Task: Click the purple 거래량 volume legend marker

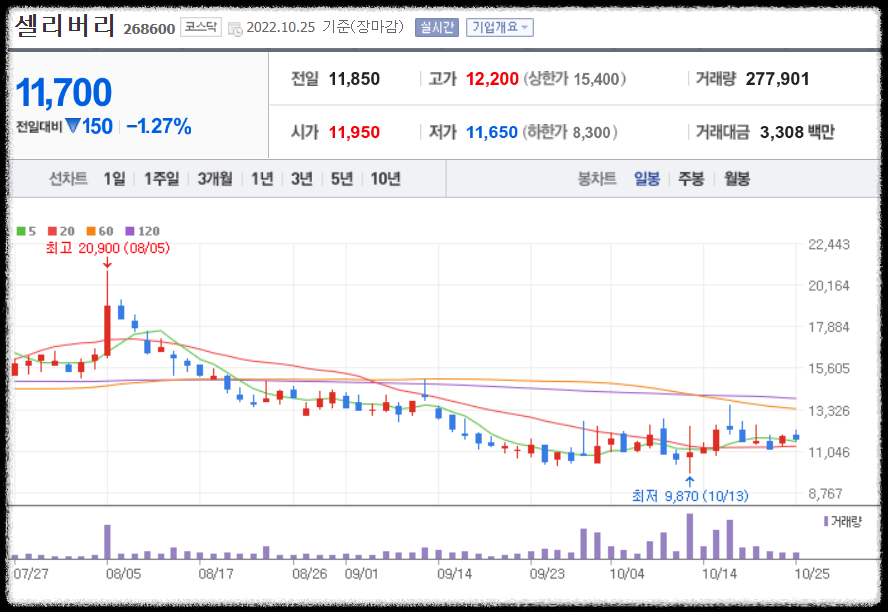Action: pyautogui.click(x=826, y=521)
